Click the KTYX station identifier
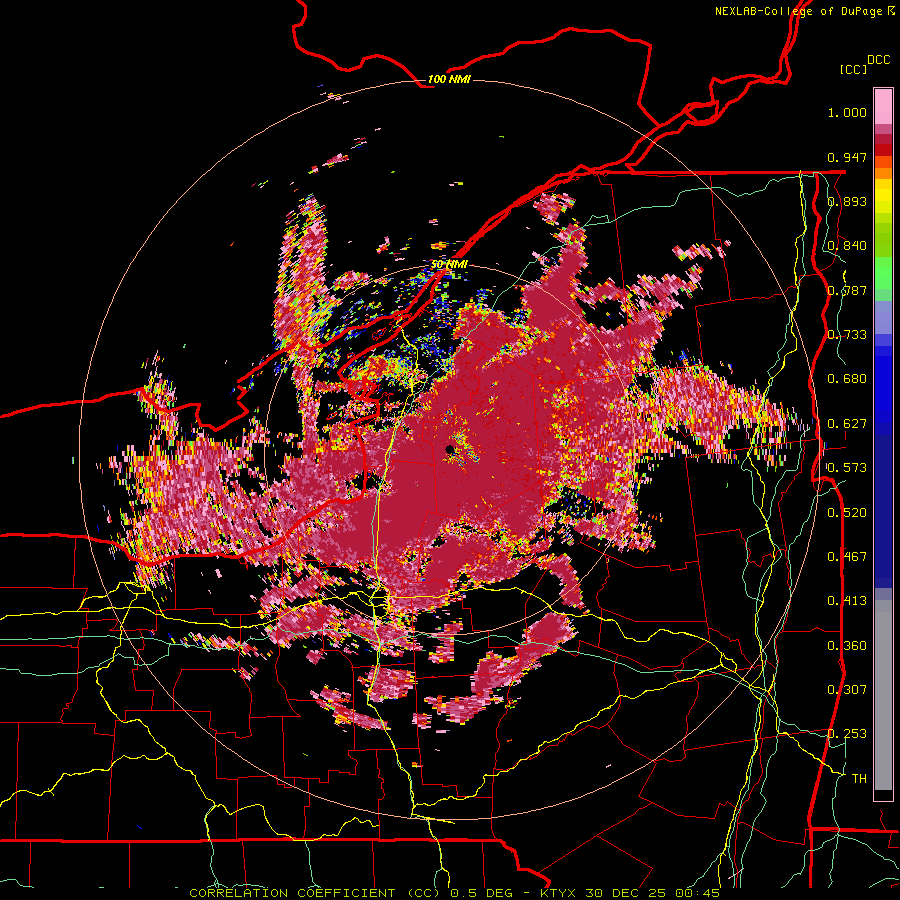 click(x=560, y=893)
